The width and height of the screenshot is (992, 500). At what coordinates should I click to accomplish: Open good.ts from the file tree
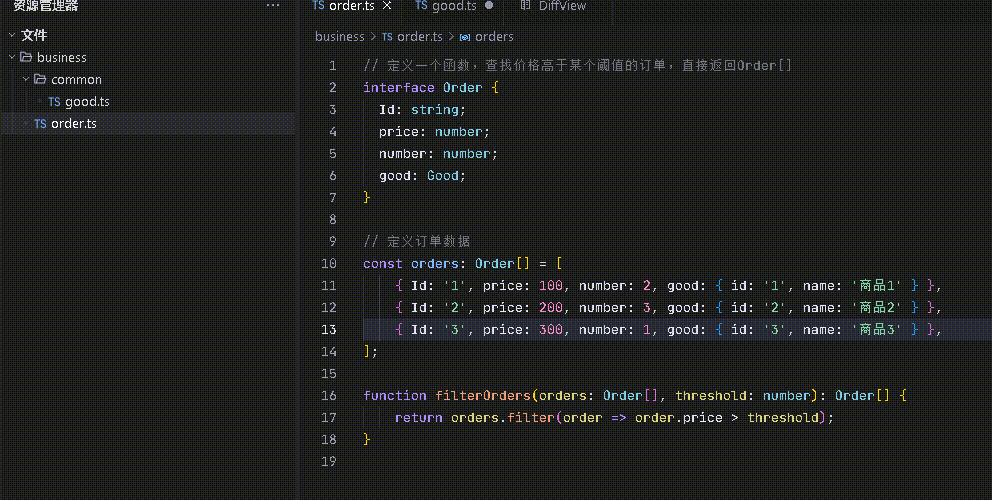pos(87,101)
